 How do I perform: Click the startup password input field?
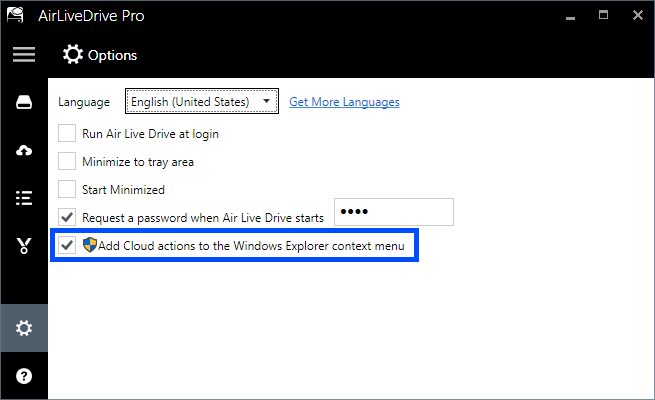click(393, 212)
